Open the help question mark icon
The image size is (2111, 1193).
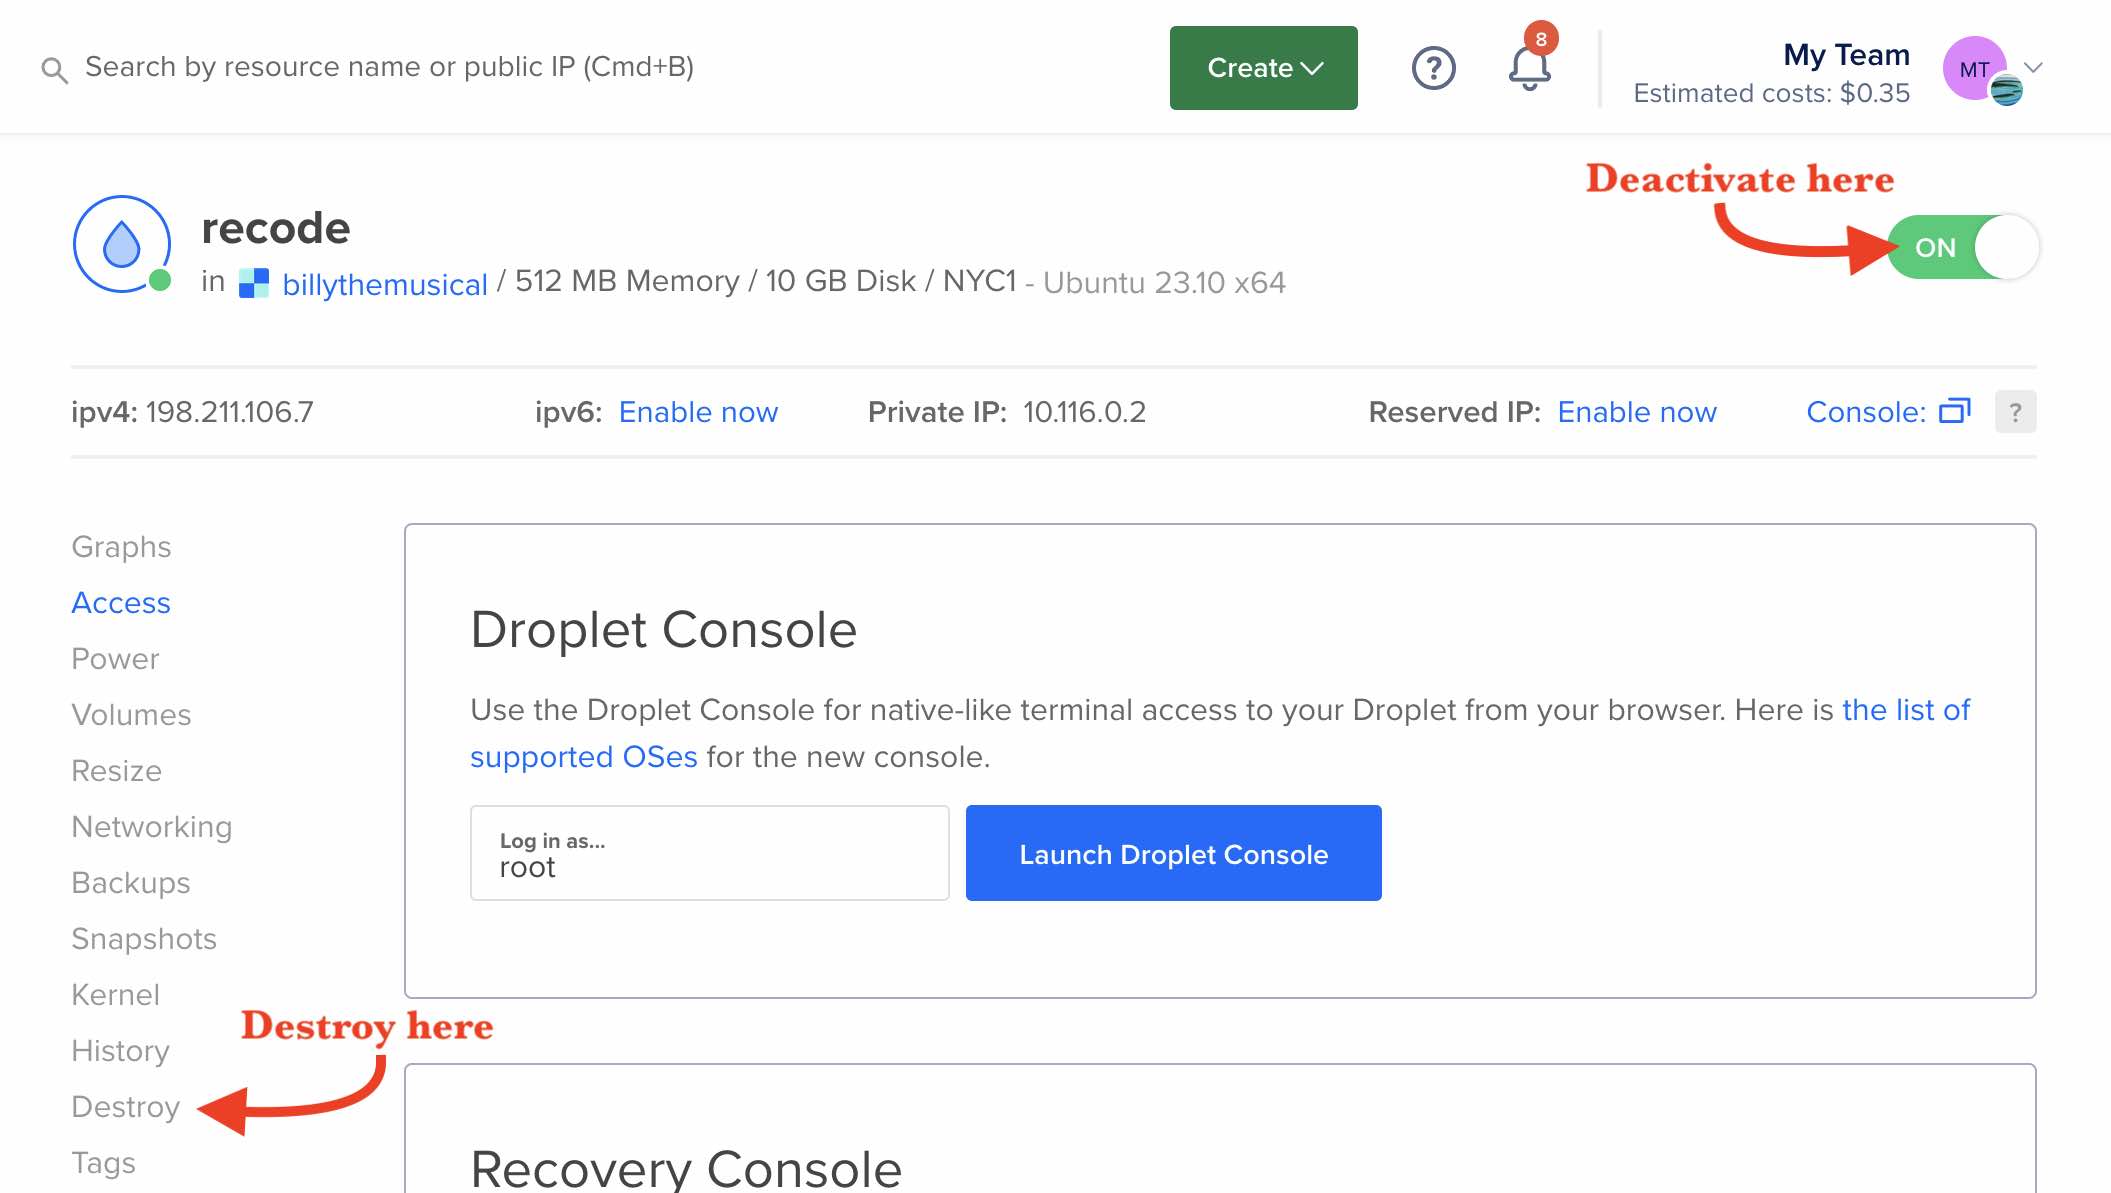click(x=1433, y=68)
